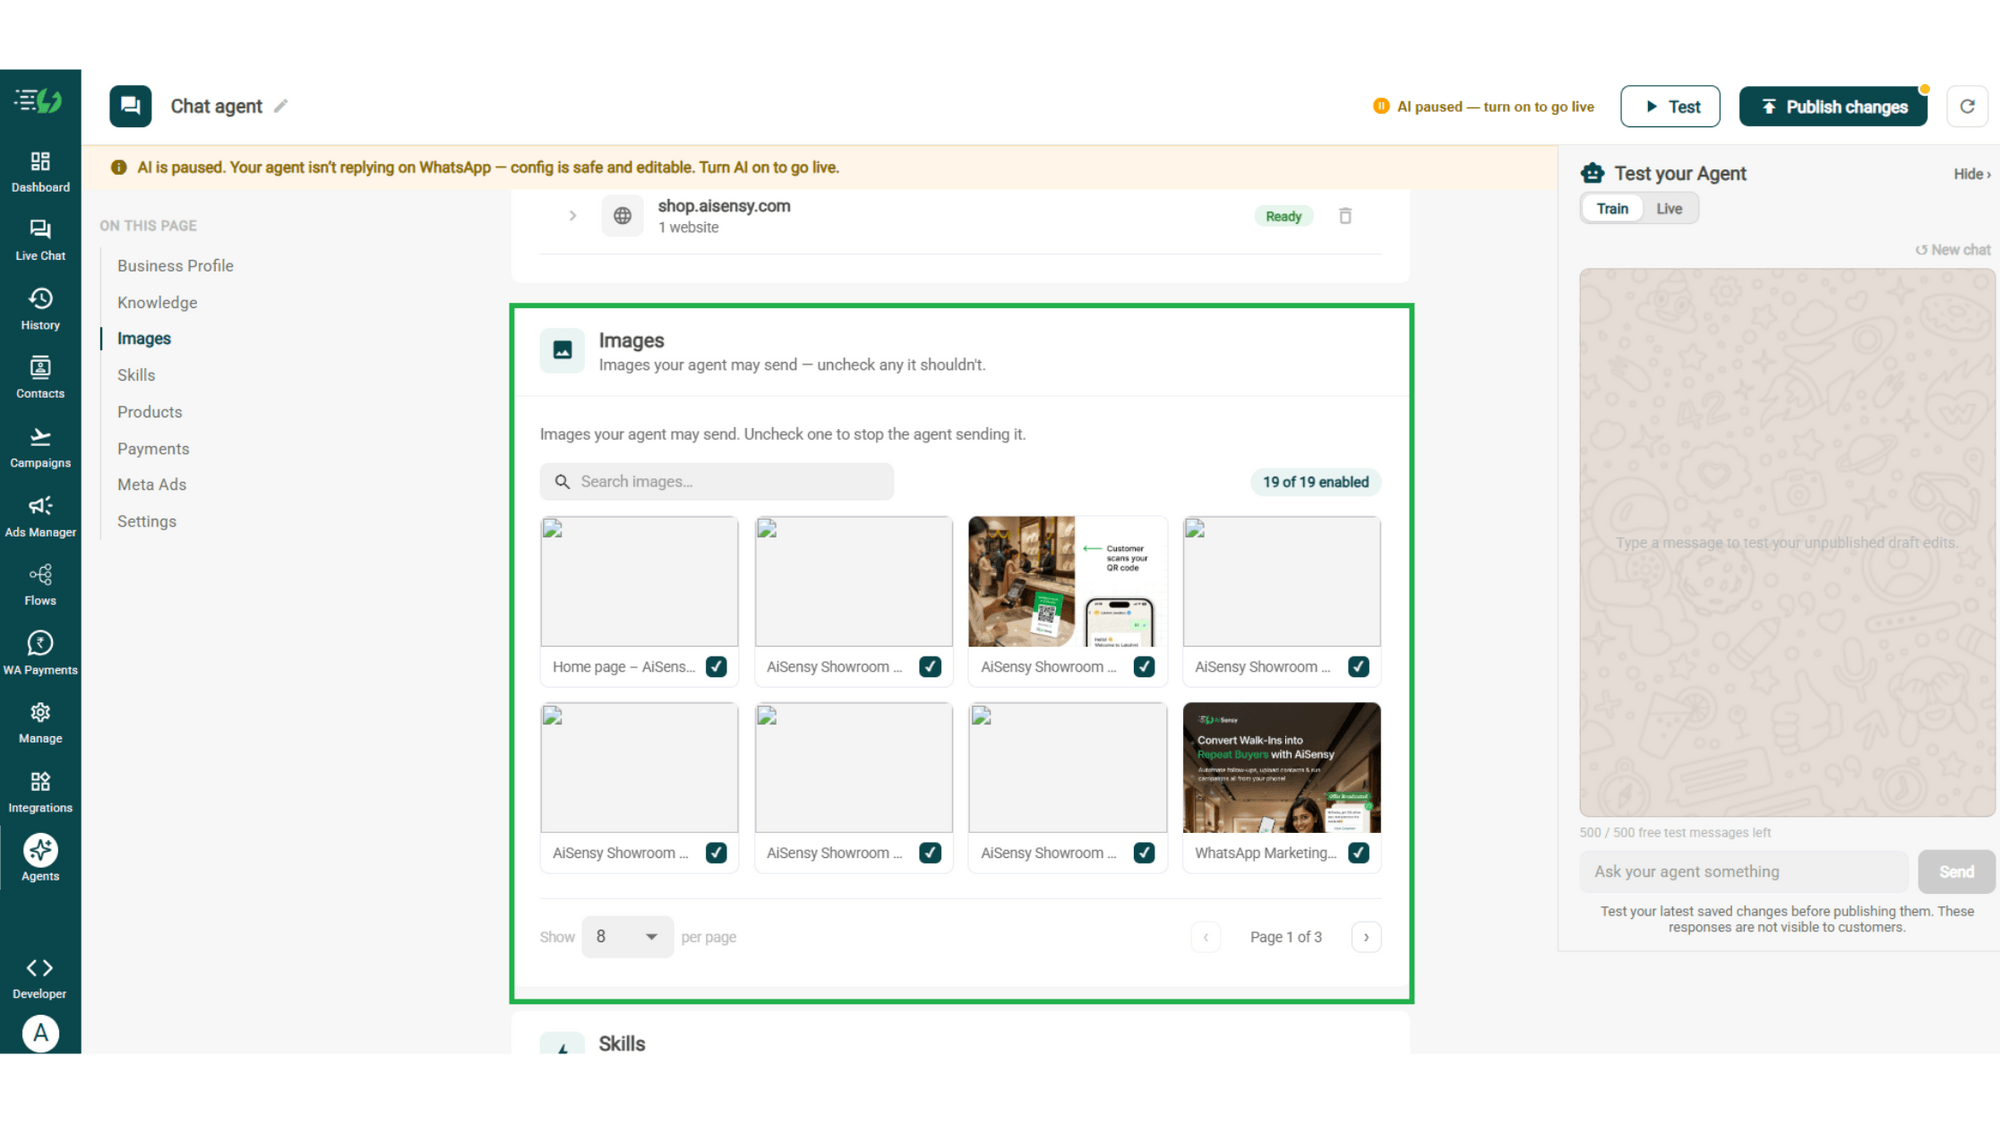This screenshot has height=1125, width=2000.
Task: Open Contacts in the sidebar
Action: [40, 379]
